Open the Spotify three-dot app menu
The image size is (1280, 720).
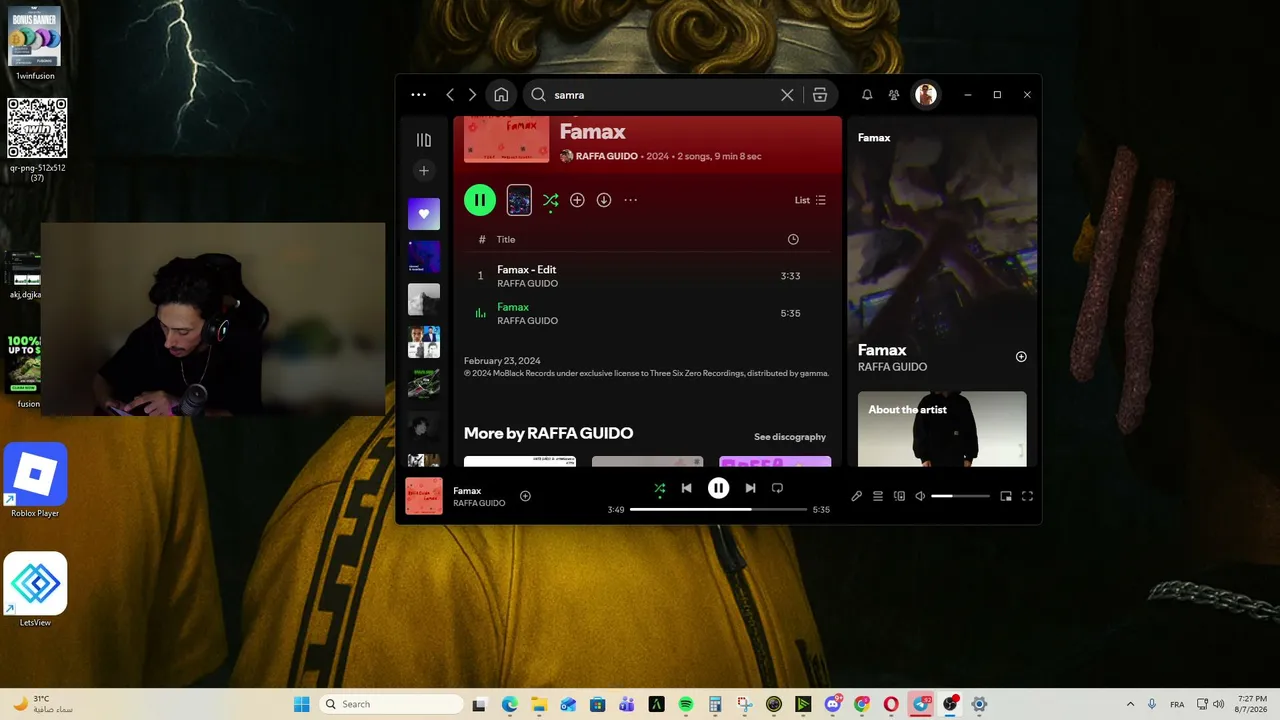click(x=418, y=95)
